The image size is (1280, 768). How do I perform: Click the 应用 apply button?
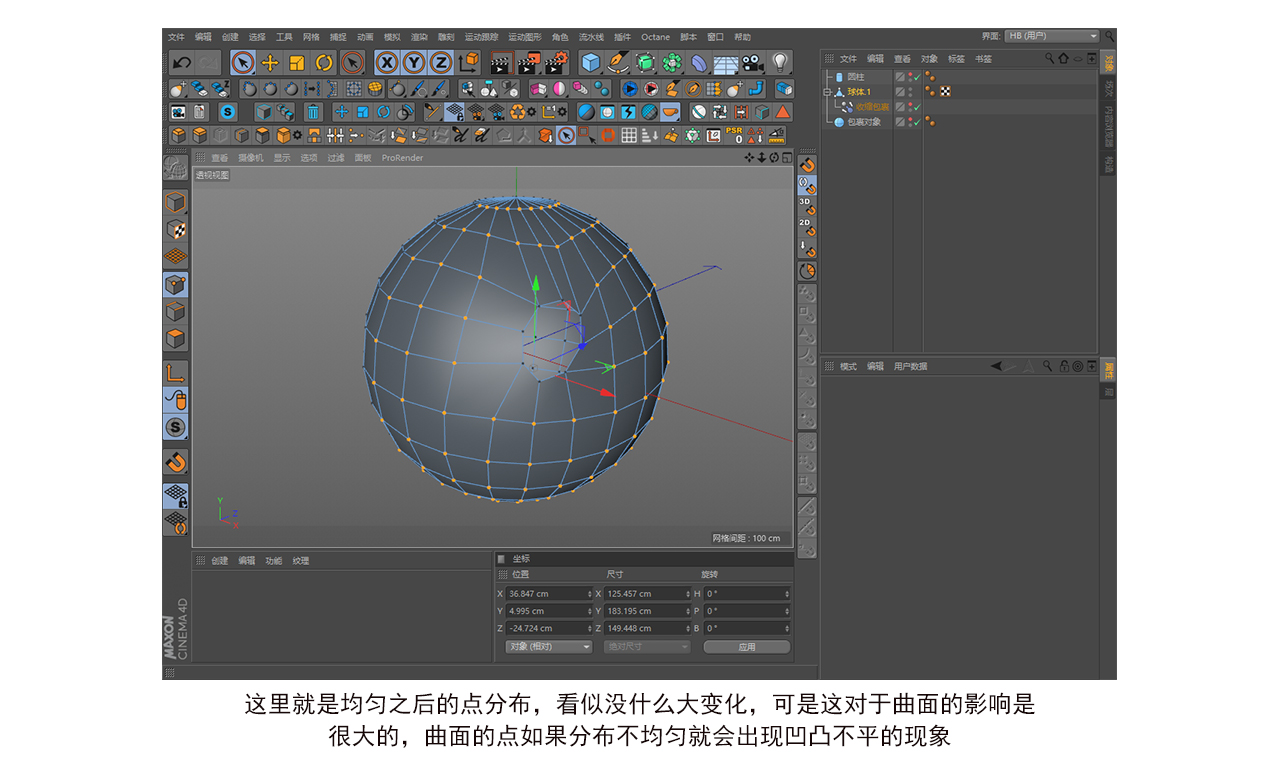(747, 647)
